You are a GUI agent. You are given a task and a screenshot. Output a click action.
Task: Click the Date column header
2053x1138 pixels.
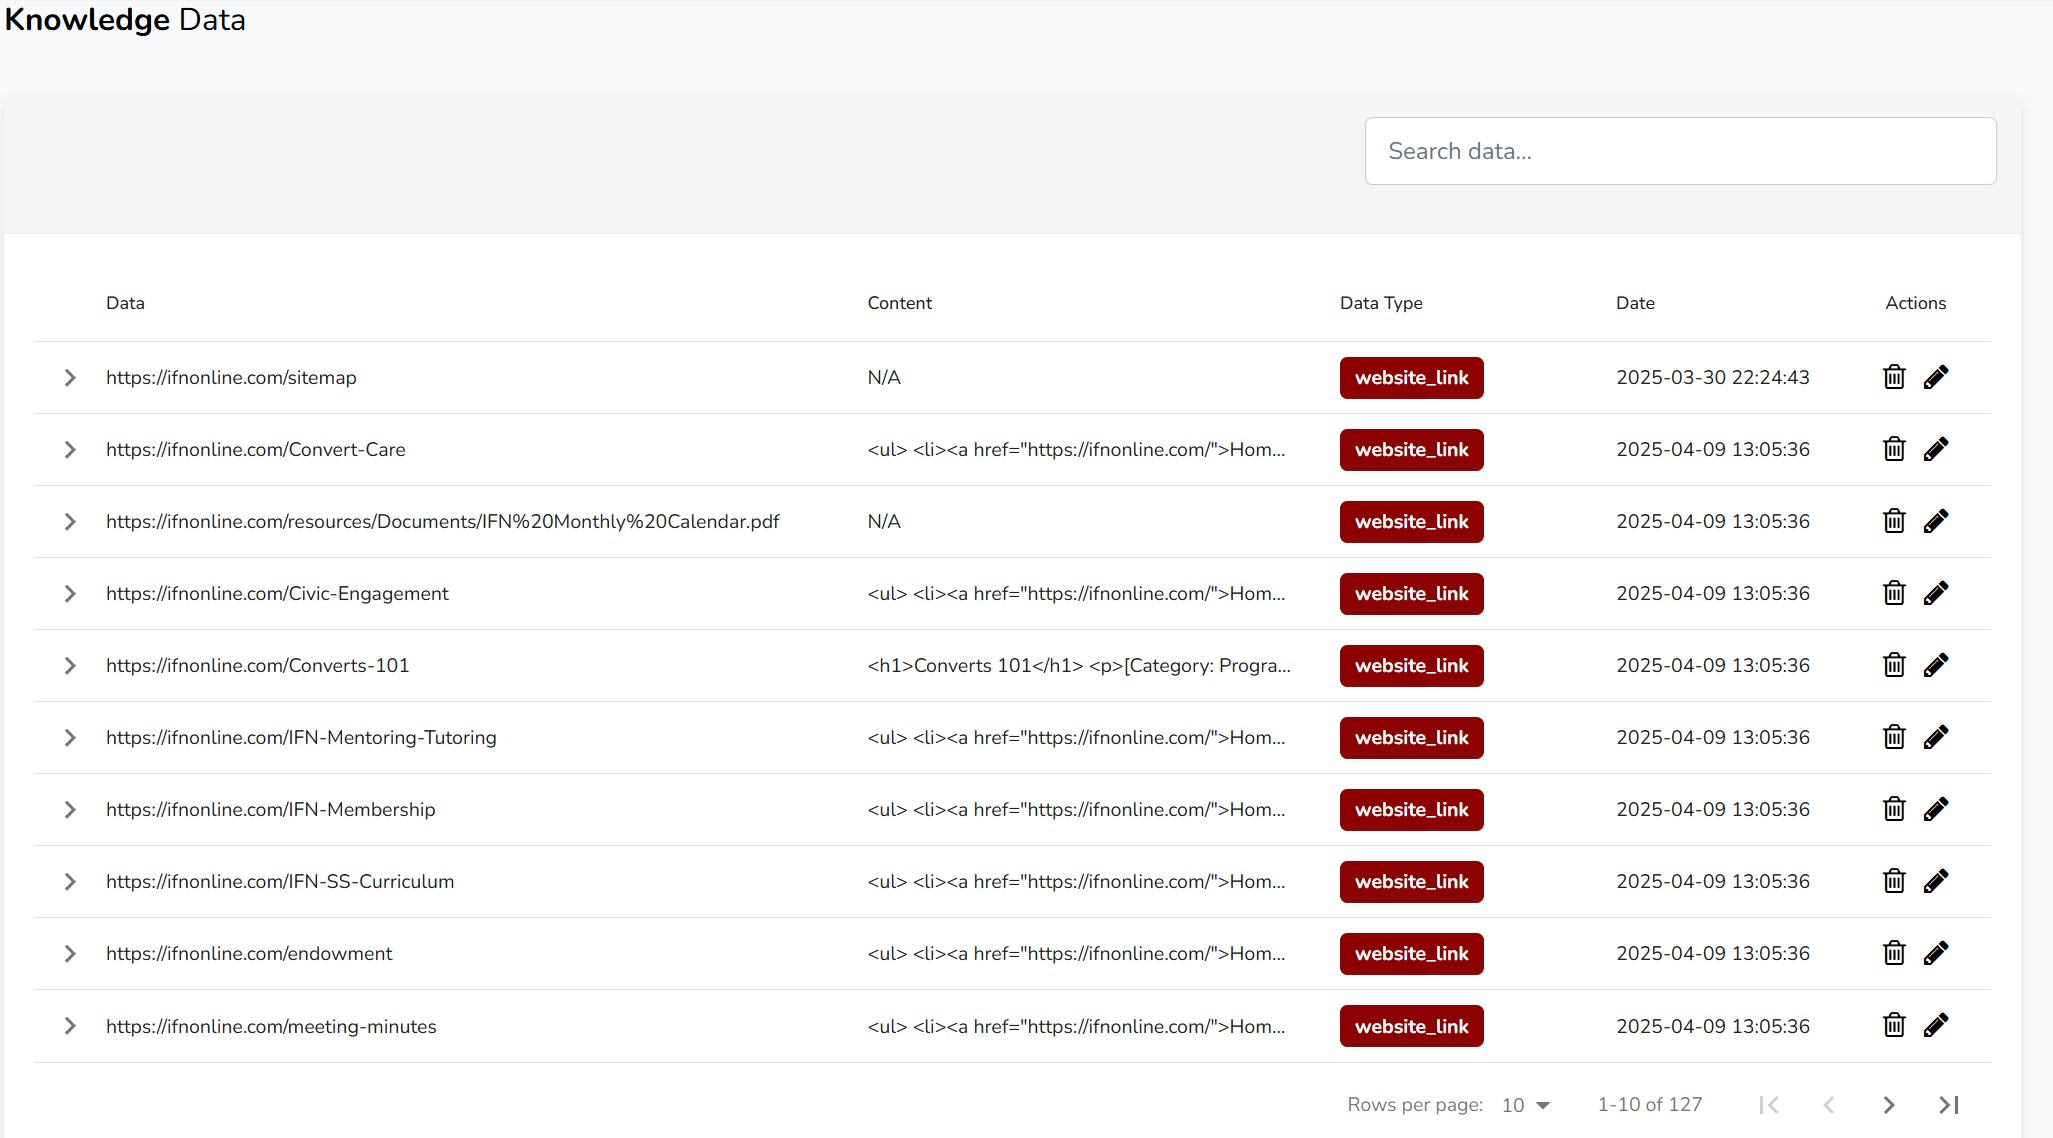tap(1635, 303)
